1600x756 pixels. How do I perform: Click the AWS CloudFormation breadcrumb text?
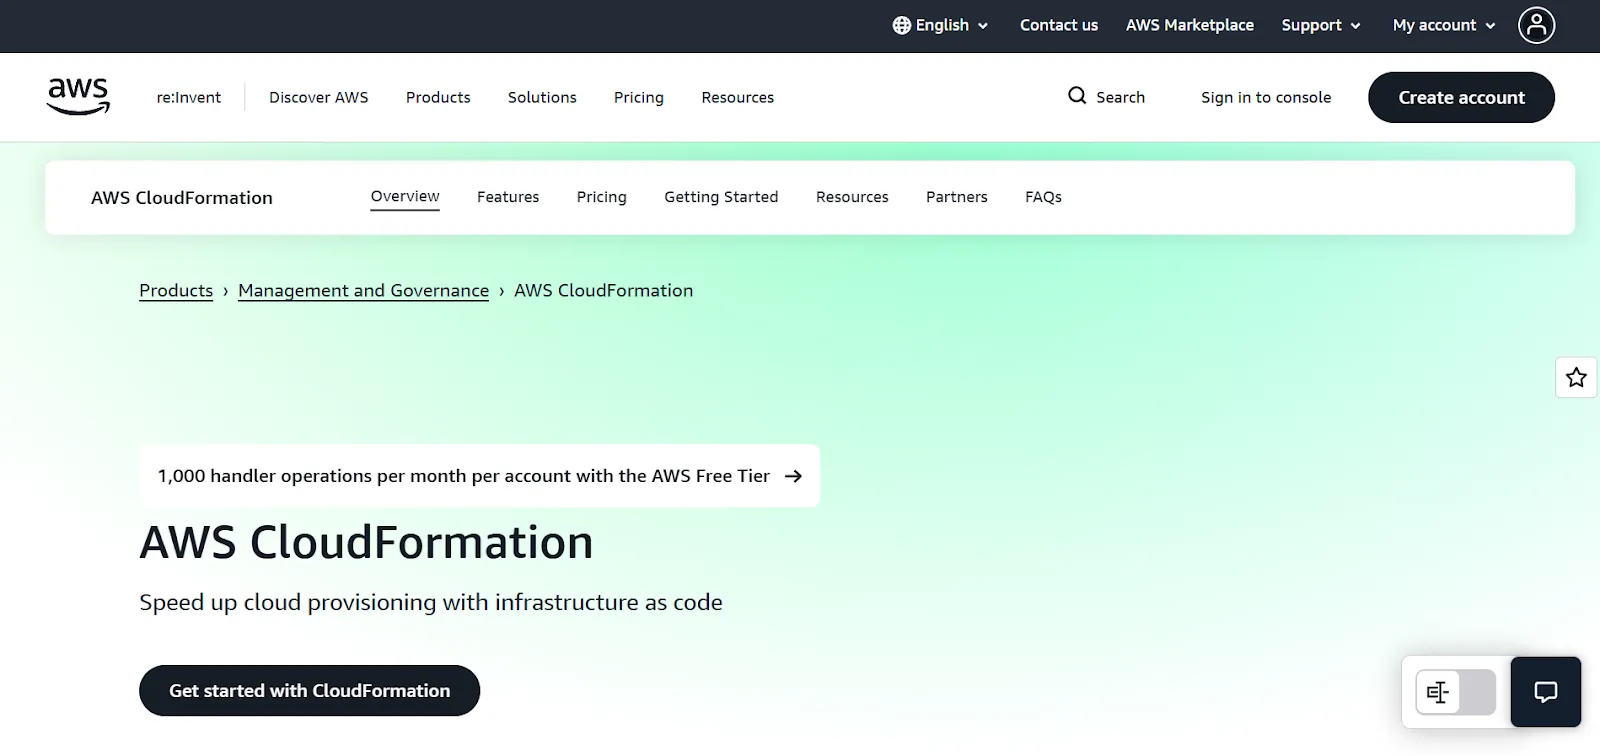click(x=603, y=291)
